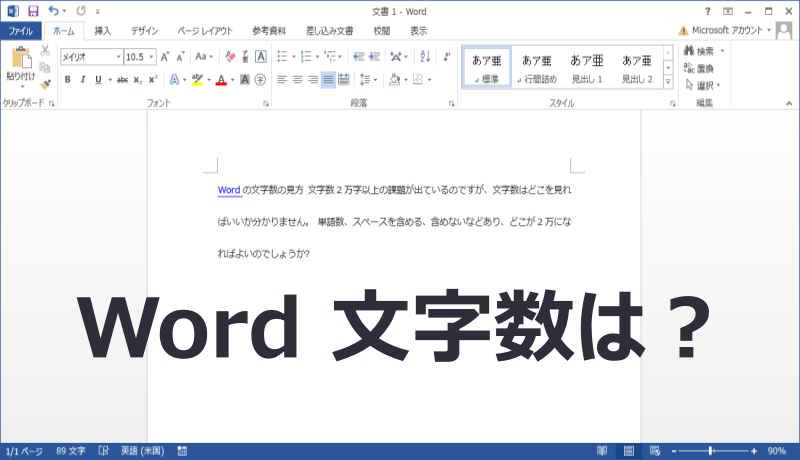
Task: Decrease indent of paragraph
Action: point(359,57)
